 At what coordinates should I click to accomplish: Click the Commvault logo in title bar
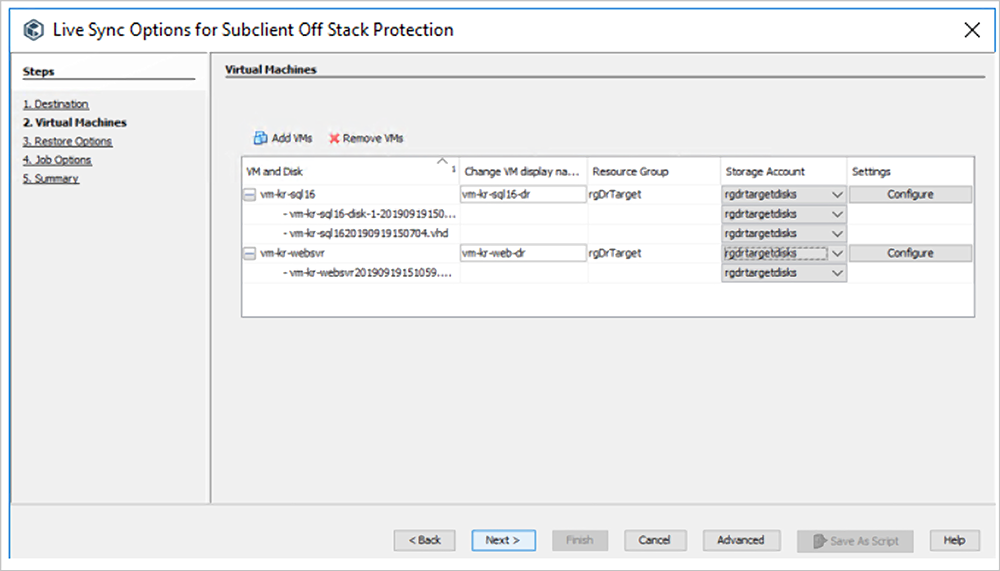point(34,30)
